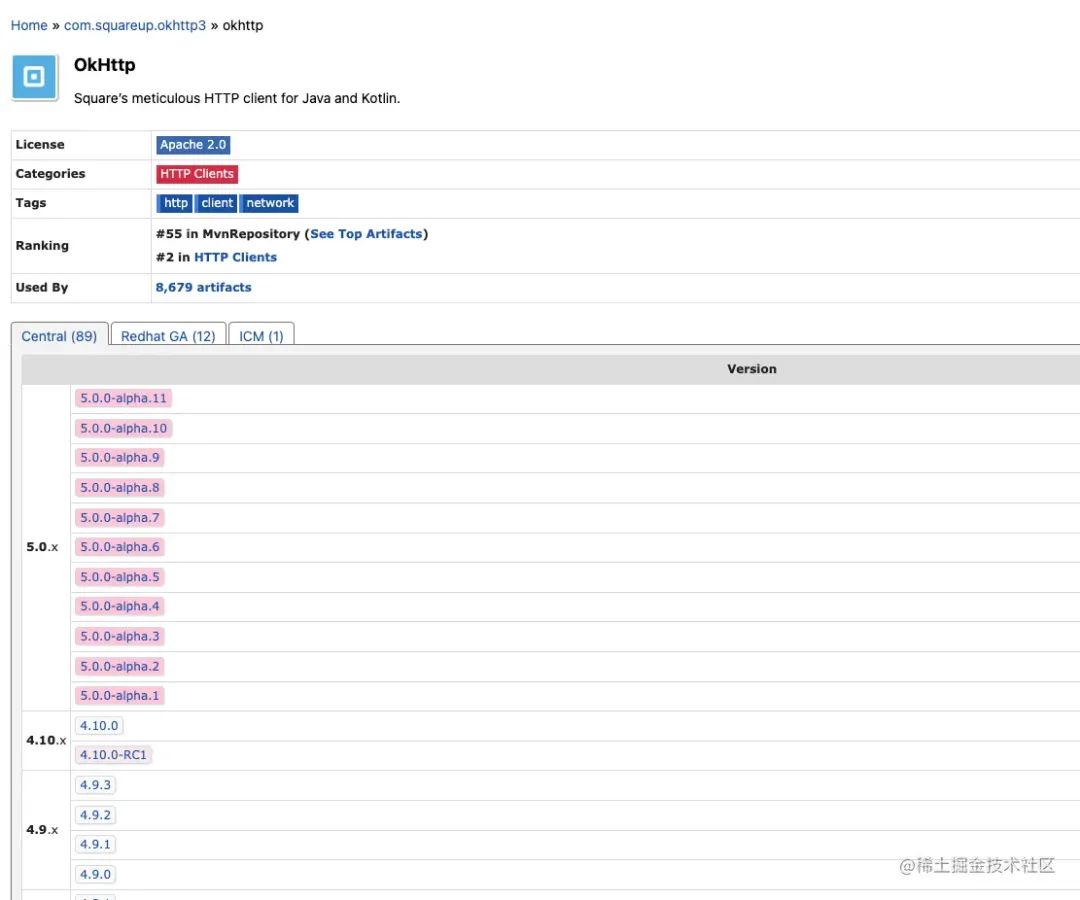Click the Apache 2.0 license badge
Image resolution: width=1080 pixels, height=900 pixels.
[x=193, y=145]
